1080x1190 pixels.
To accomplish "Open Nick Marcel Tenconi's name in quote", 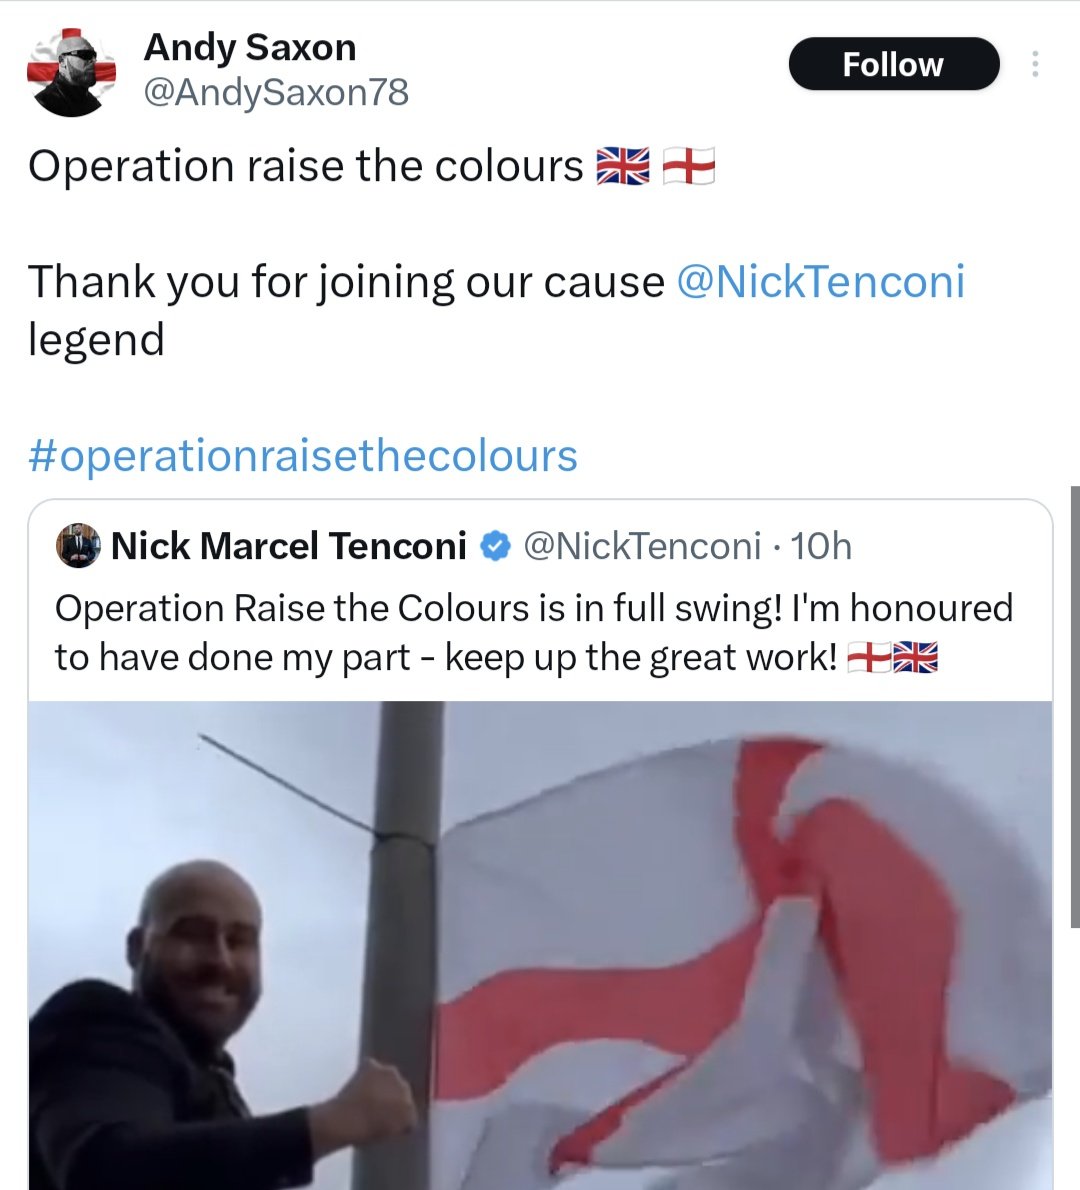I will pos(288,546).
